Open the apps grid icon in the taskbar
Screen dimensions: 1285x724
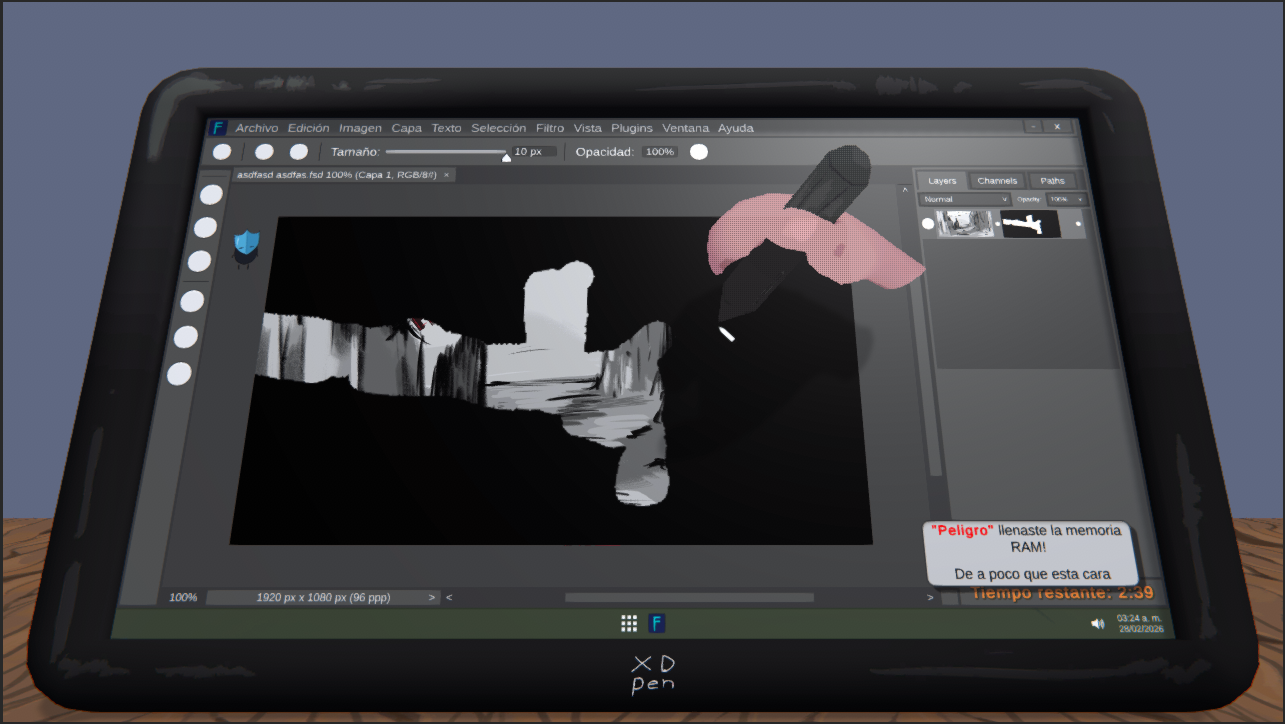629,624
